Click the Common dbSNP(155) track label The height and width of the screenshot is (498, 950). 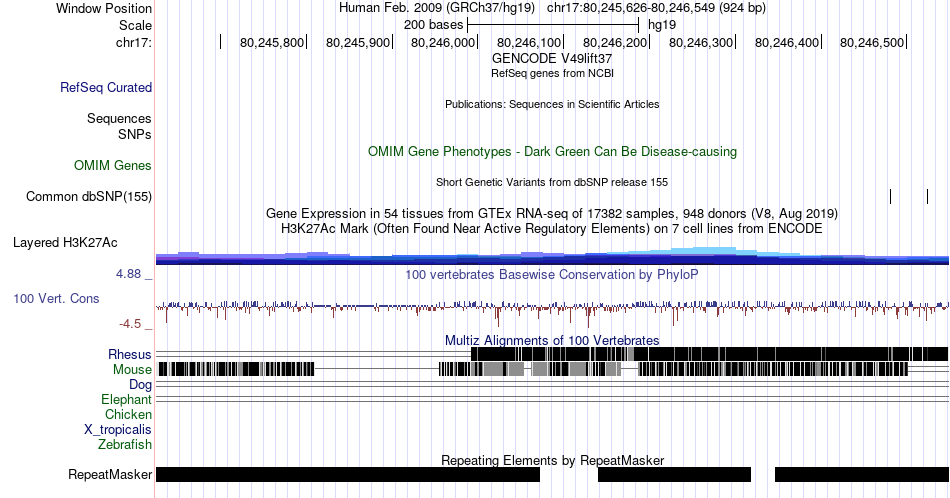pyautogui.click(x=88, y=196)
